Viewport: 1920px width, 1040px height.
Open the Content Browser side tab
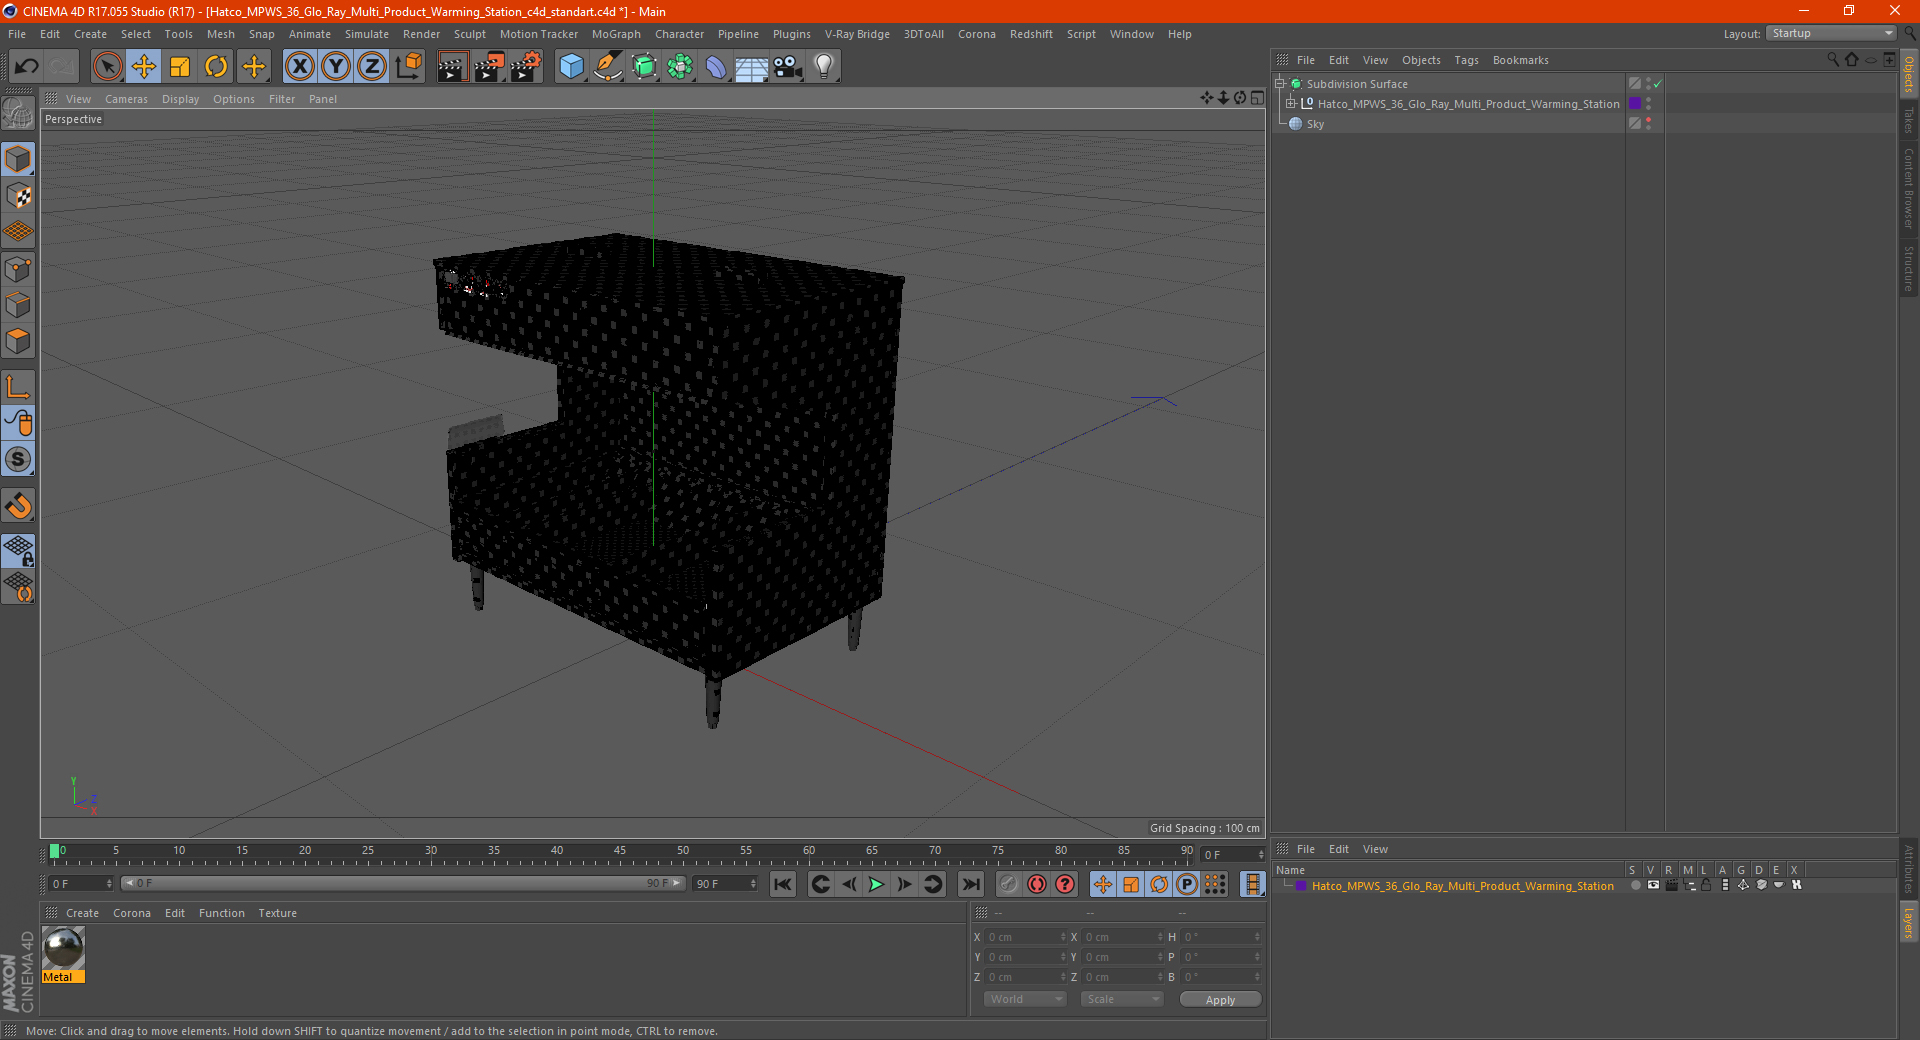[1909, 189]
